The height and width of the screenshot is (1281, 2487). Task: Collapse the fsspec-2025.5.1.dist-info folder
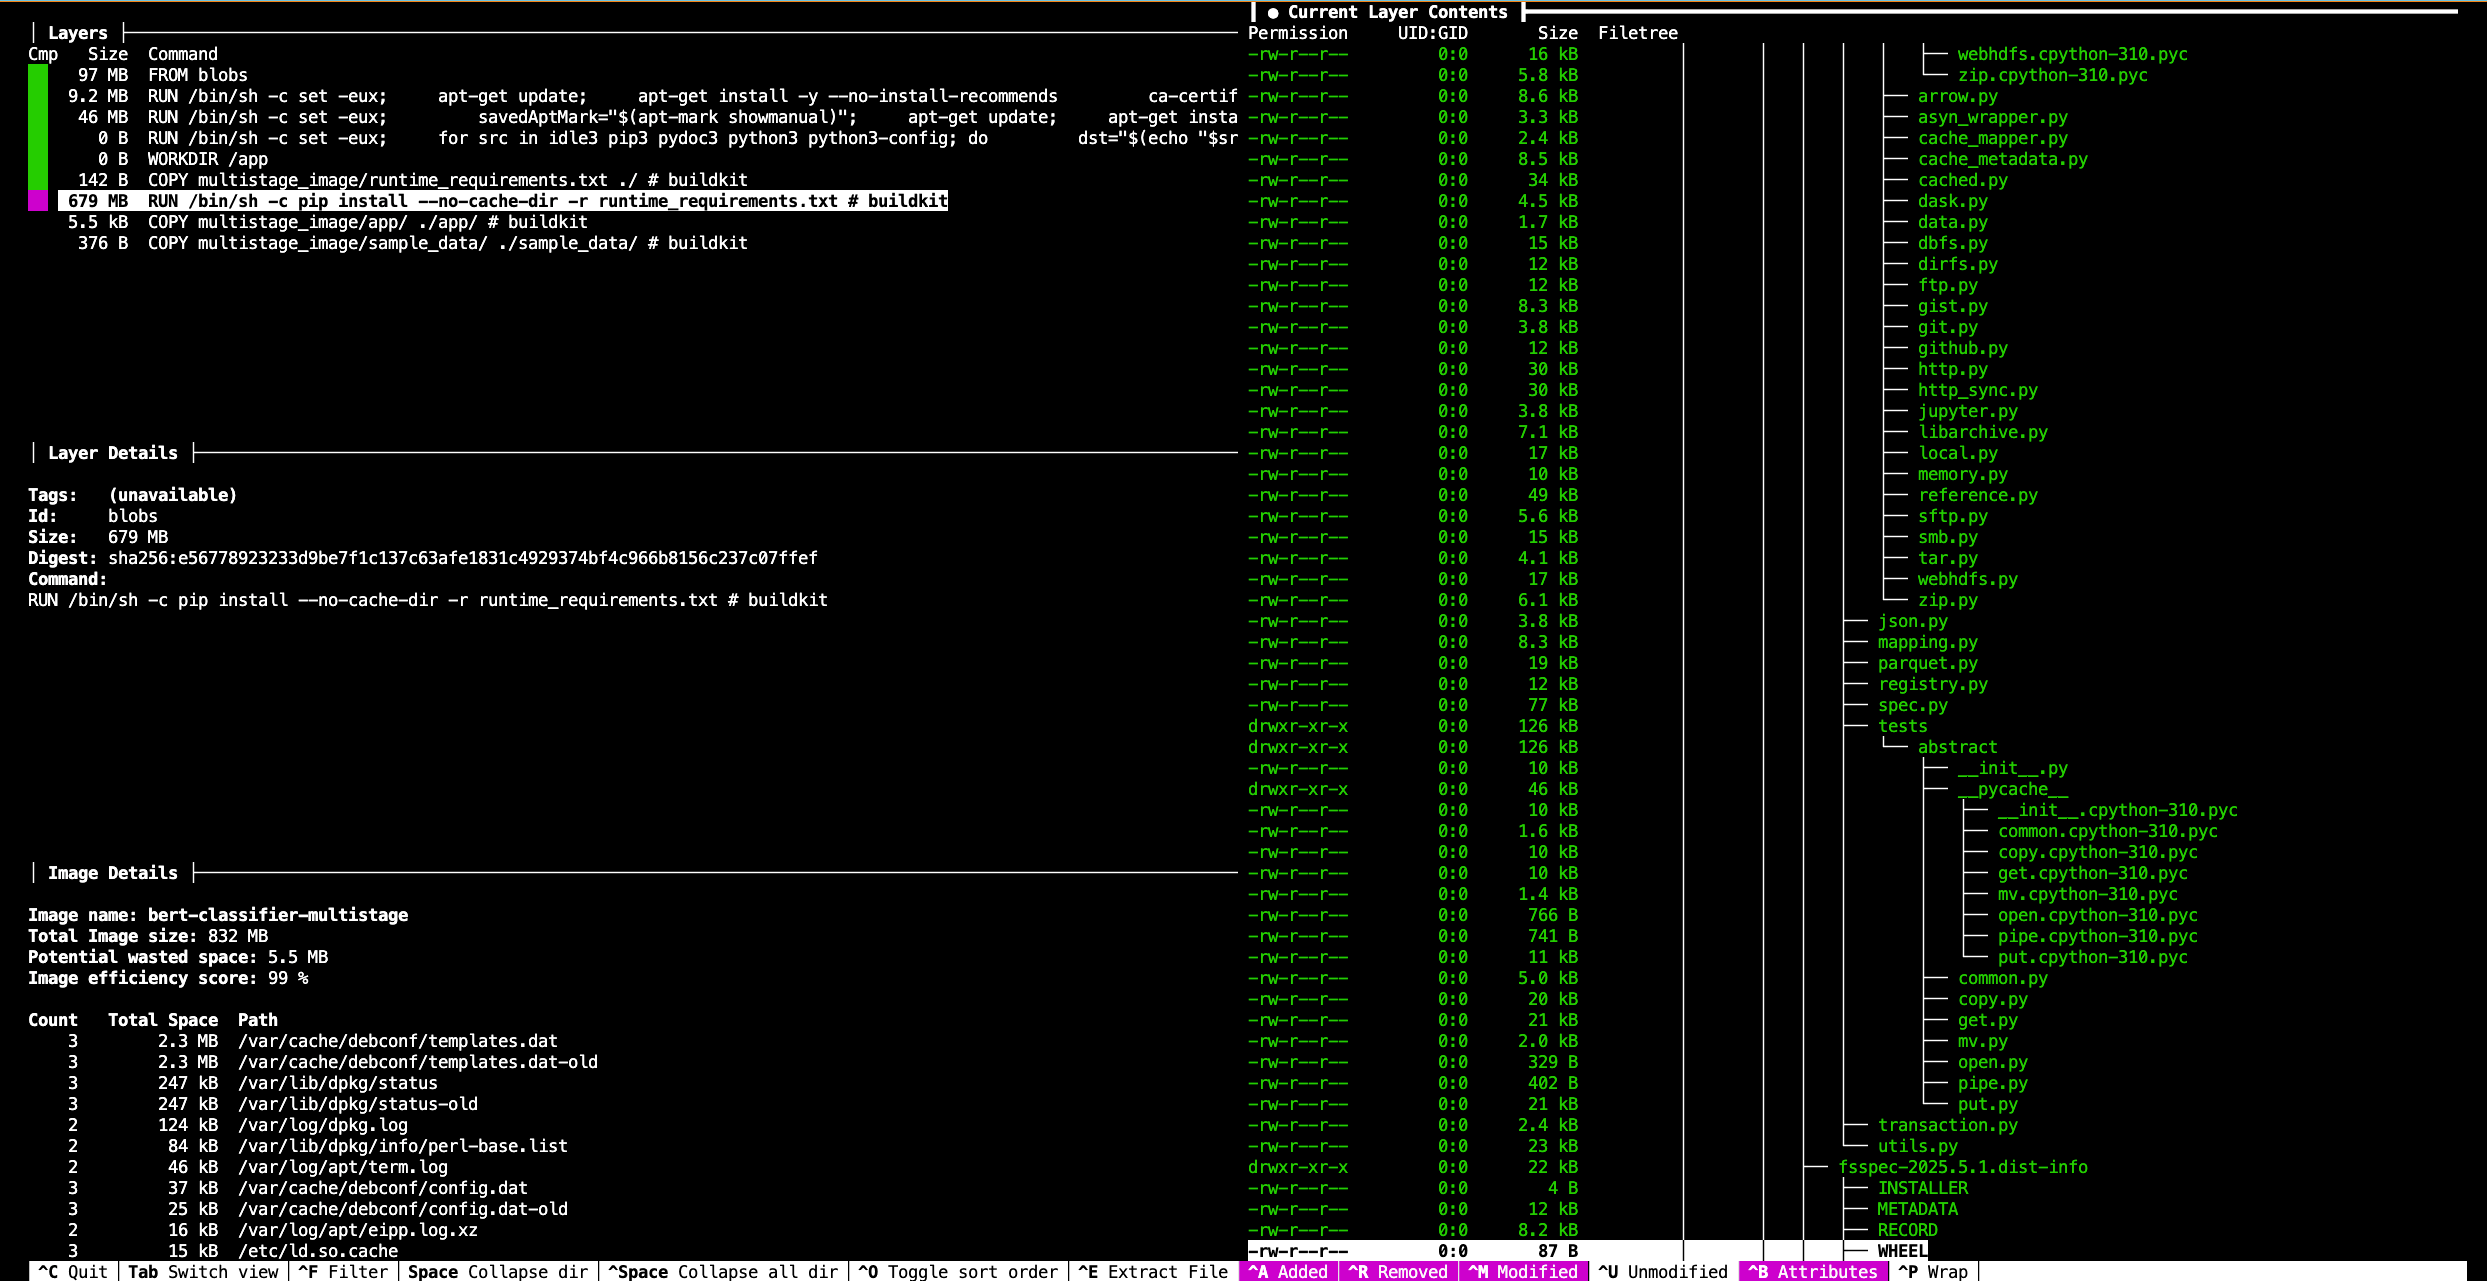pyautogui.click(x=1962, y=1167)
